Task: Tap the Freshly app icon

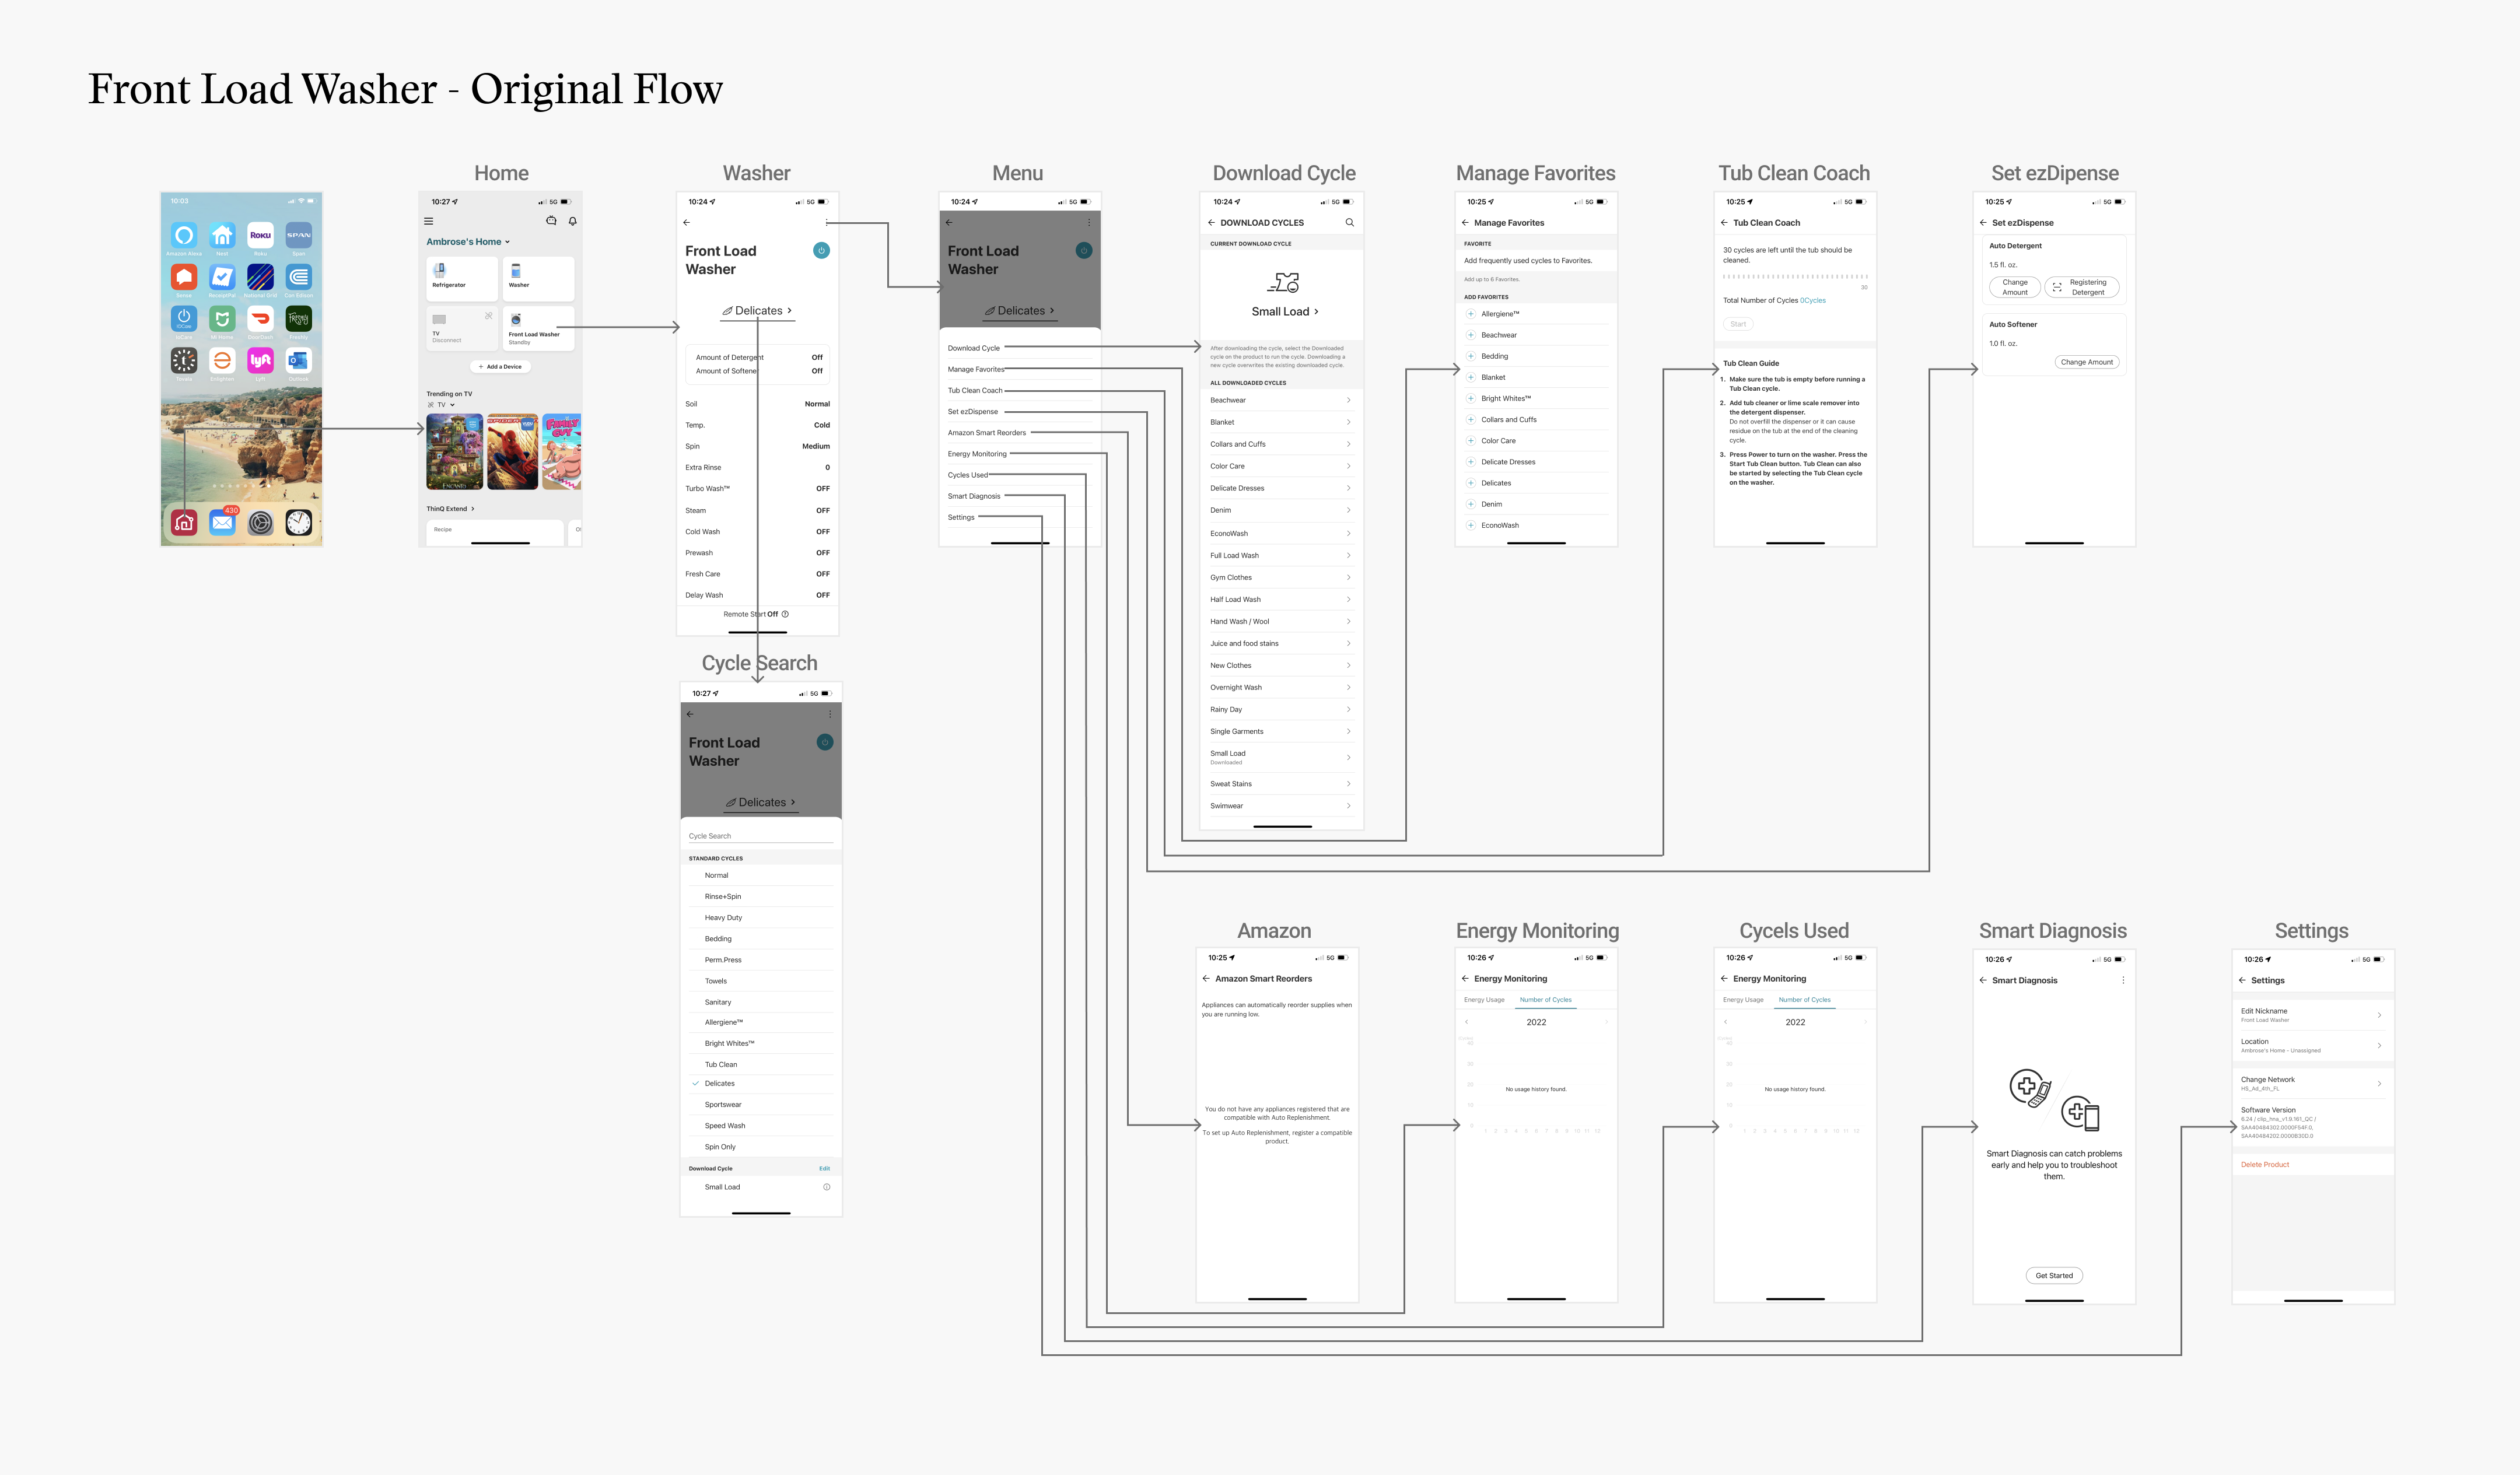Action: click(298, 319)
